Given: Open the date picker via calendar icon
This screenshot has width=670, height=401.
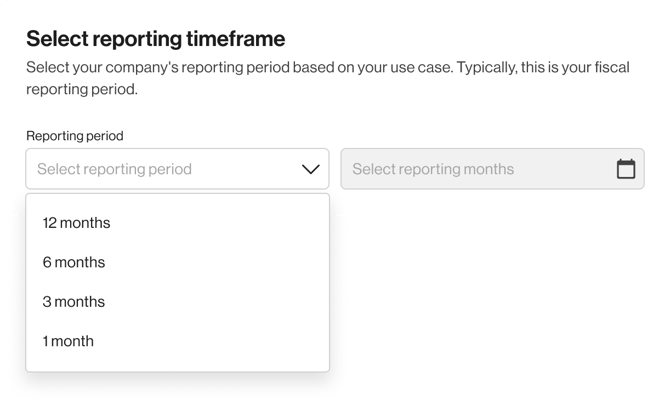Looking at the screenshot, I should click(x=626, y=169).
